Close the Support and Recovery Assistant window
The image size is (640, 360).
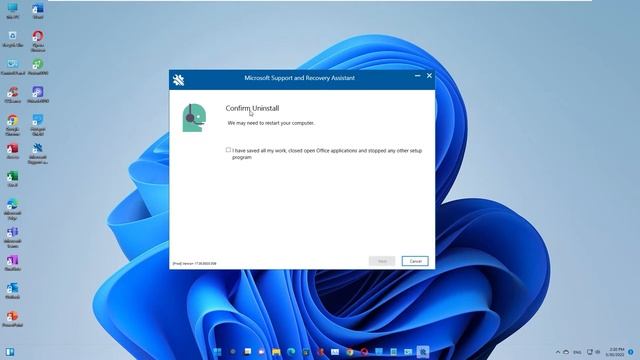429,76
